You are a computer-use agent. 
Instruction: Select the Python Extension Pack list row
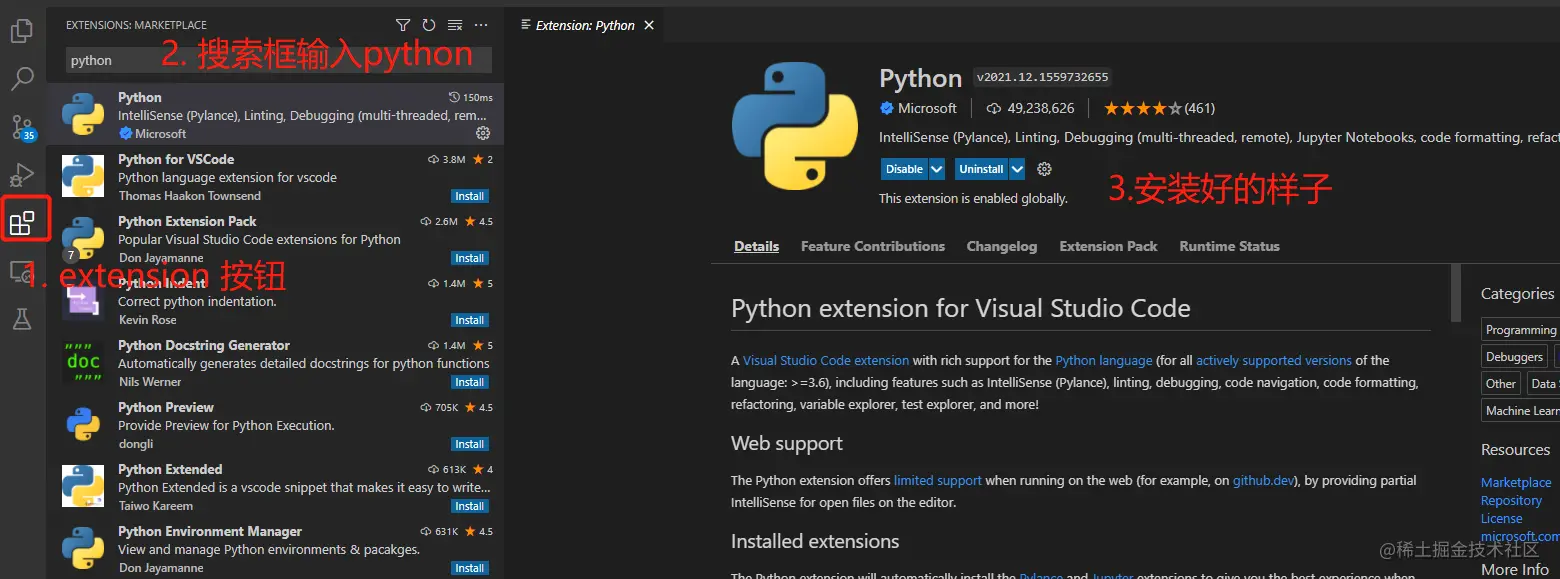275,238
